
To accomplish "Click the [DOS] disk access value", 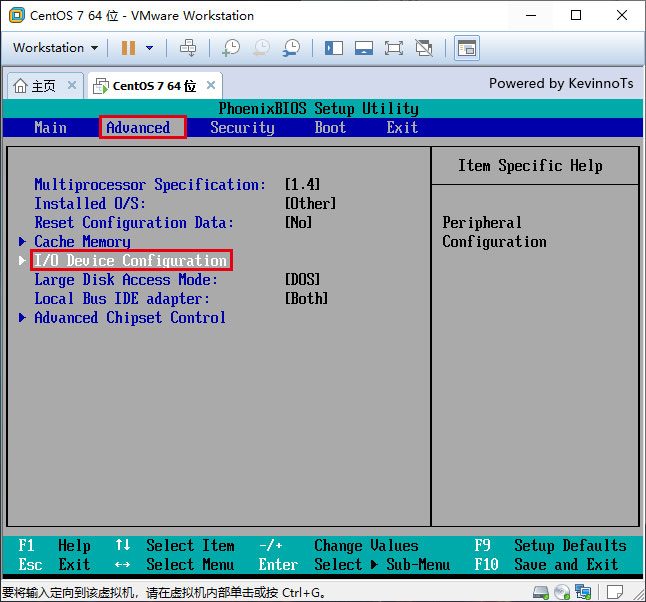I will pyautogui.click(x=302, y=279).
